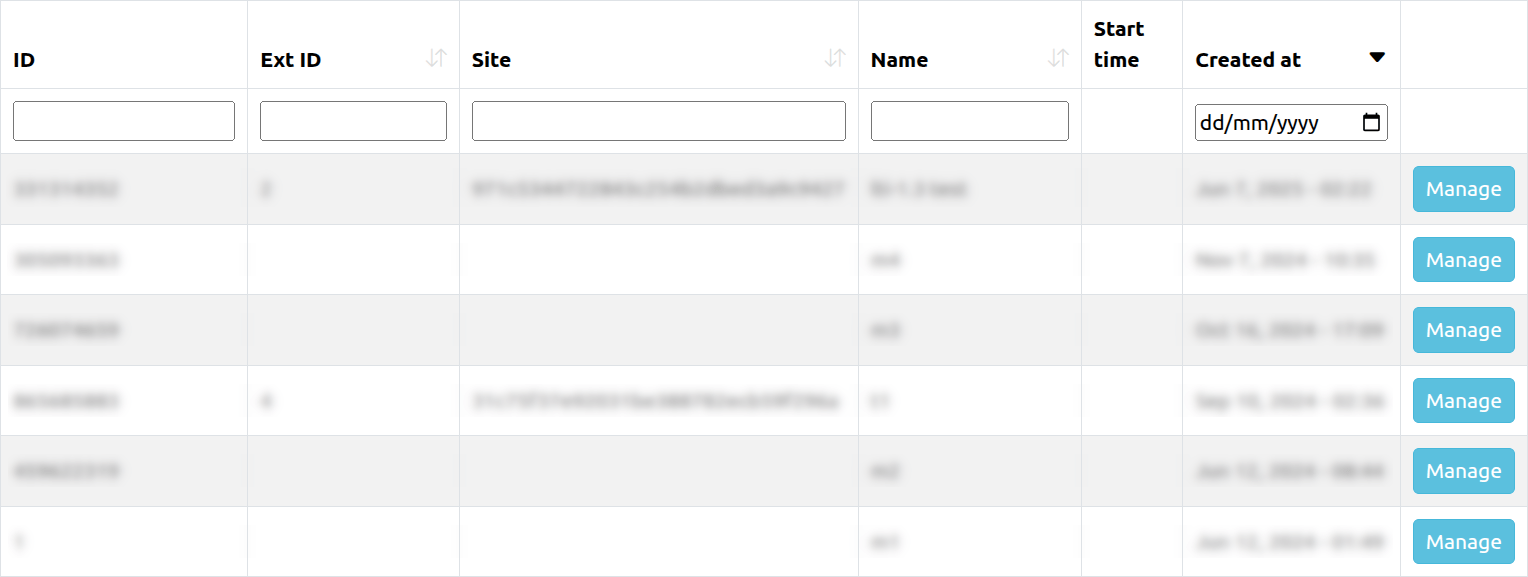The image size is (1528, 577).
Task: Focus the Name filter input
Action: click(x=969, y=121)
